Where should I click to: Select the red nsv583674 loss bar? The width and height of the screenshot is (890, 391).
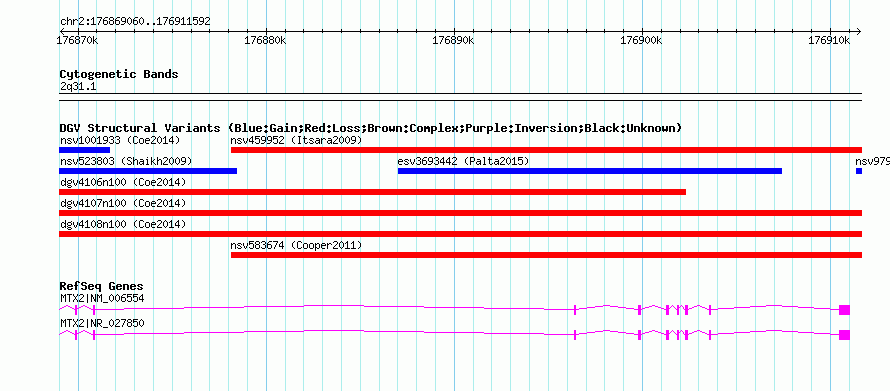click(x=546, y=255)
